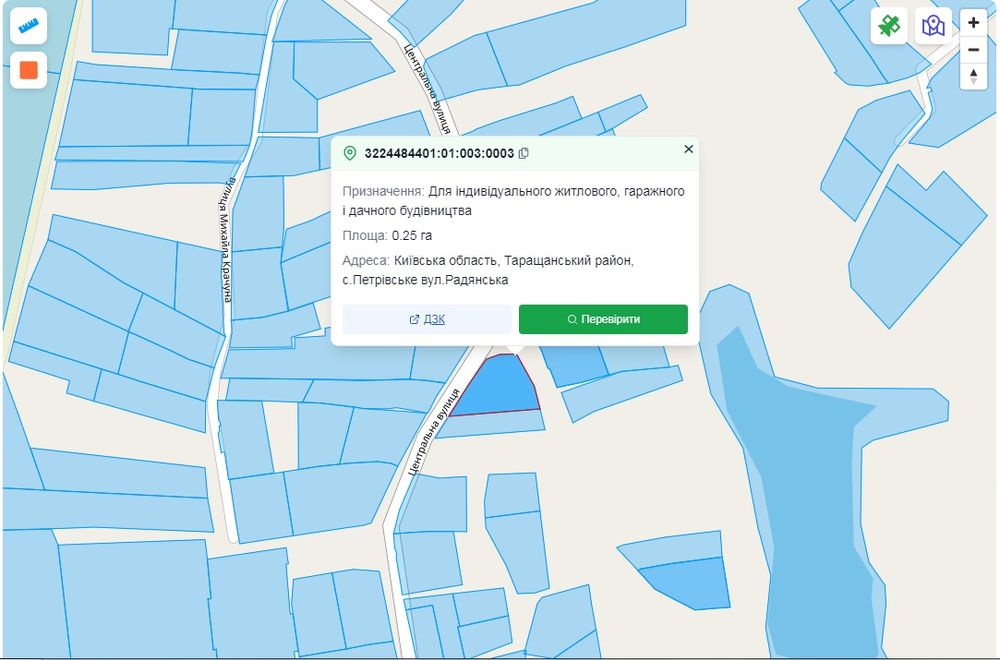Select the cadastral number 3224484401:01:003:0003 text

point(439,153)
